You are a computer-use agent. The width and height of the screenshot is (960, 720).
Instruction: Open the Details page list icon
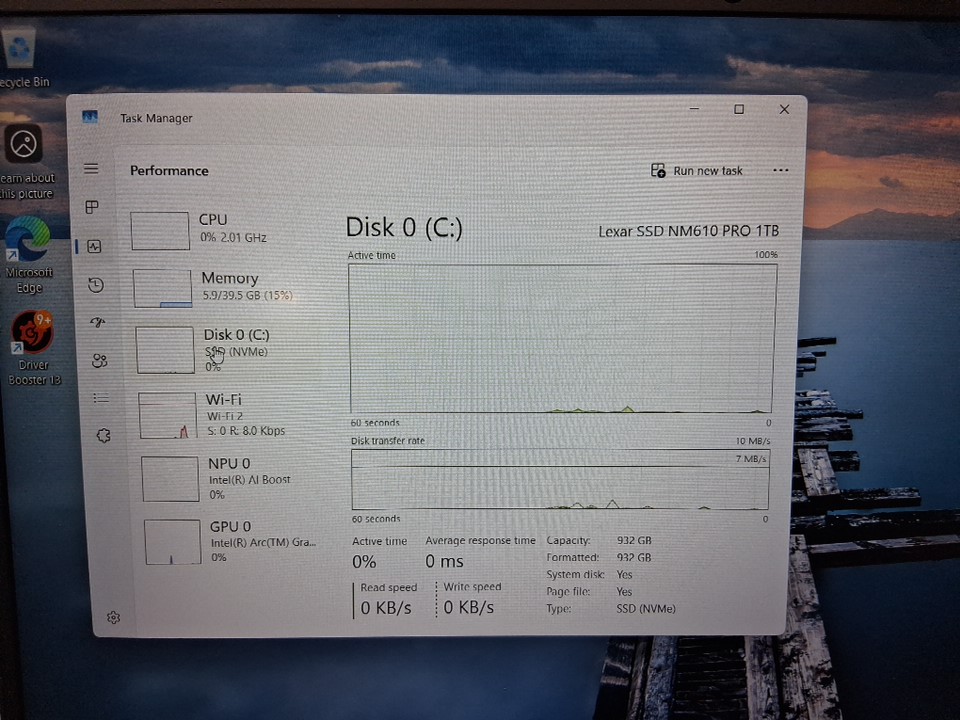tap(101, 398)
